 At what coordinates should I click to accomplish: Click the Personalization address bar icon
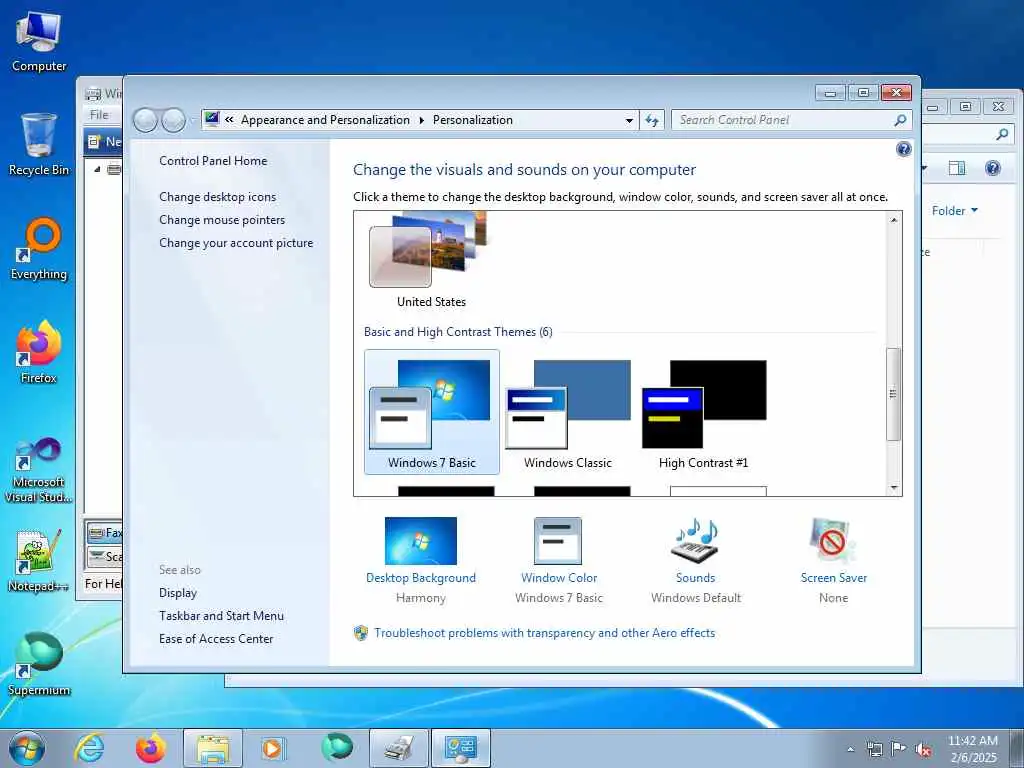coord(212,120)
